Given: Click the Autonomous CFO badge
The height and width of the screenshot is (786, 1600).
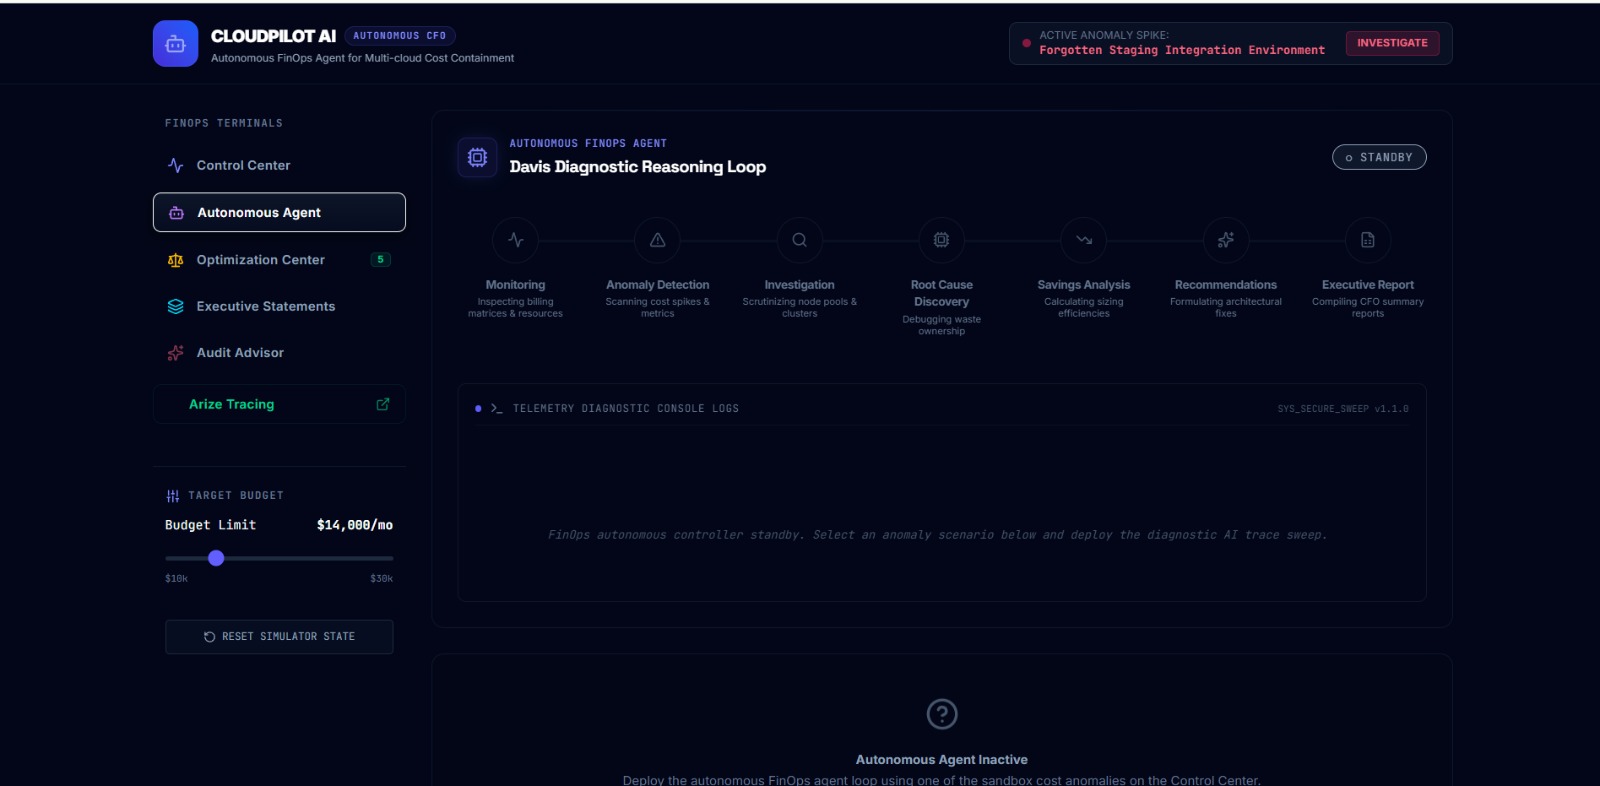Looking at the screenshot, I should click(400, 36).
